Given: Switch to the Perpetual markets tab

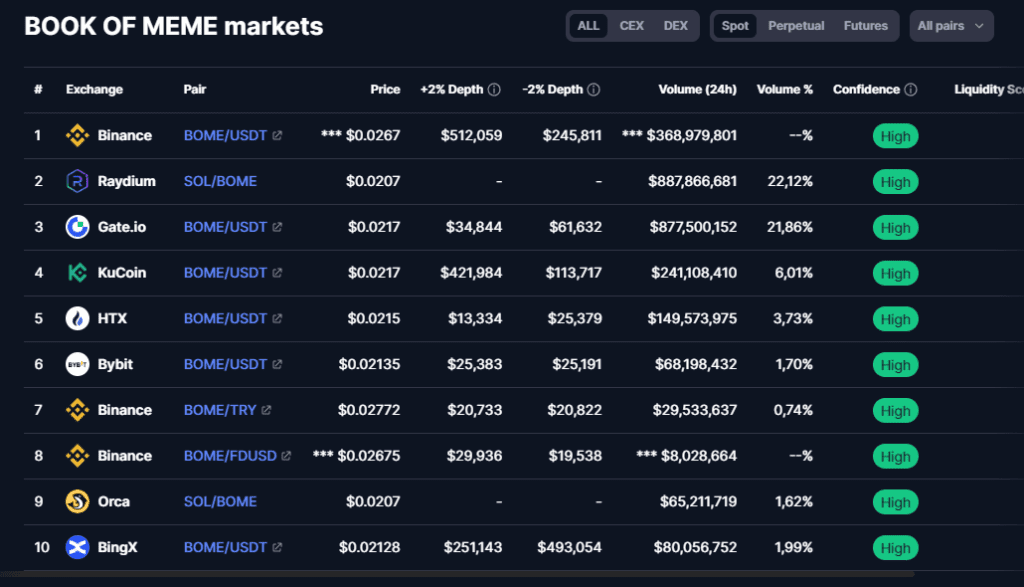Looking at the screenshot, I should click(796, 26).
